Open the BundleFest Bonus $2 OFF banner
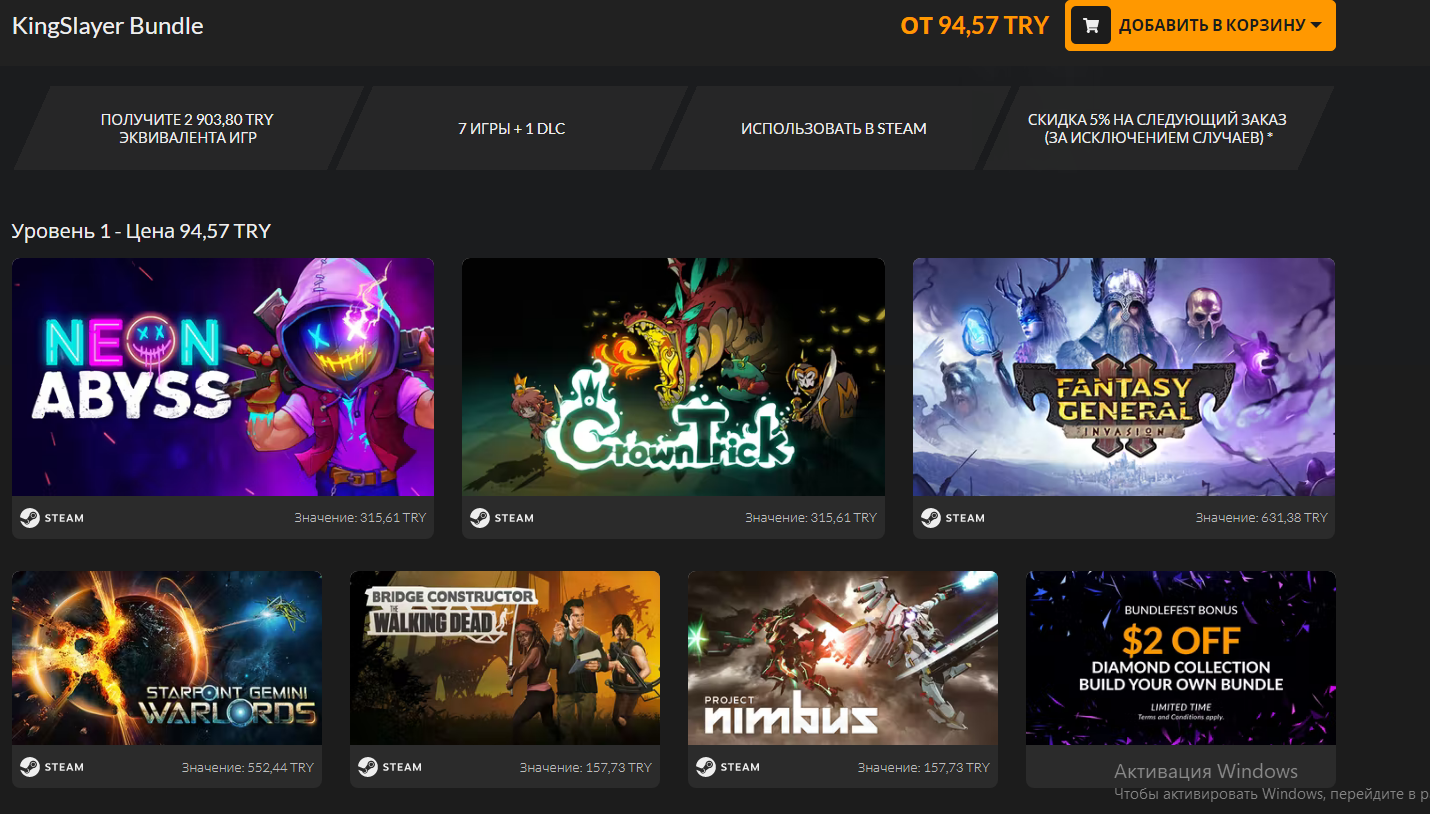The image size is (1430, 814). (1181, 658)
